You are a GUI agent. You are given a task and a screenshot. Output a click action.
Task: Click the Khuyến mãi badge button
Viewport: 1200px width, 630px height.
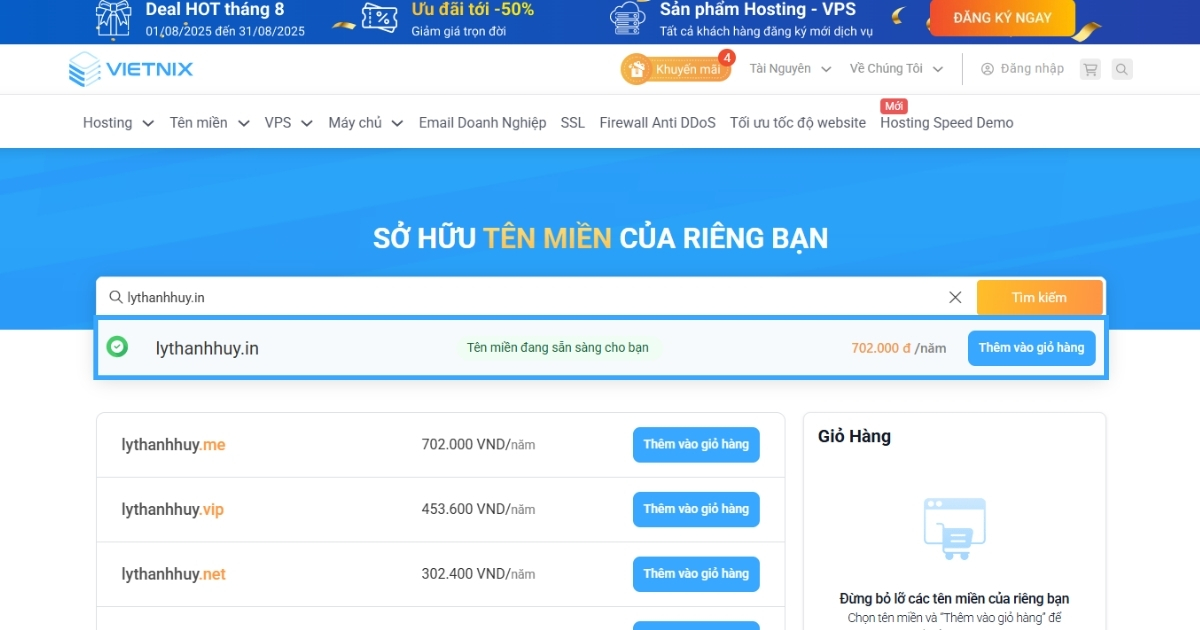(677, 68)
